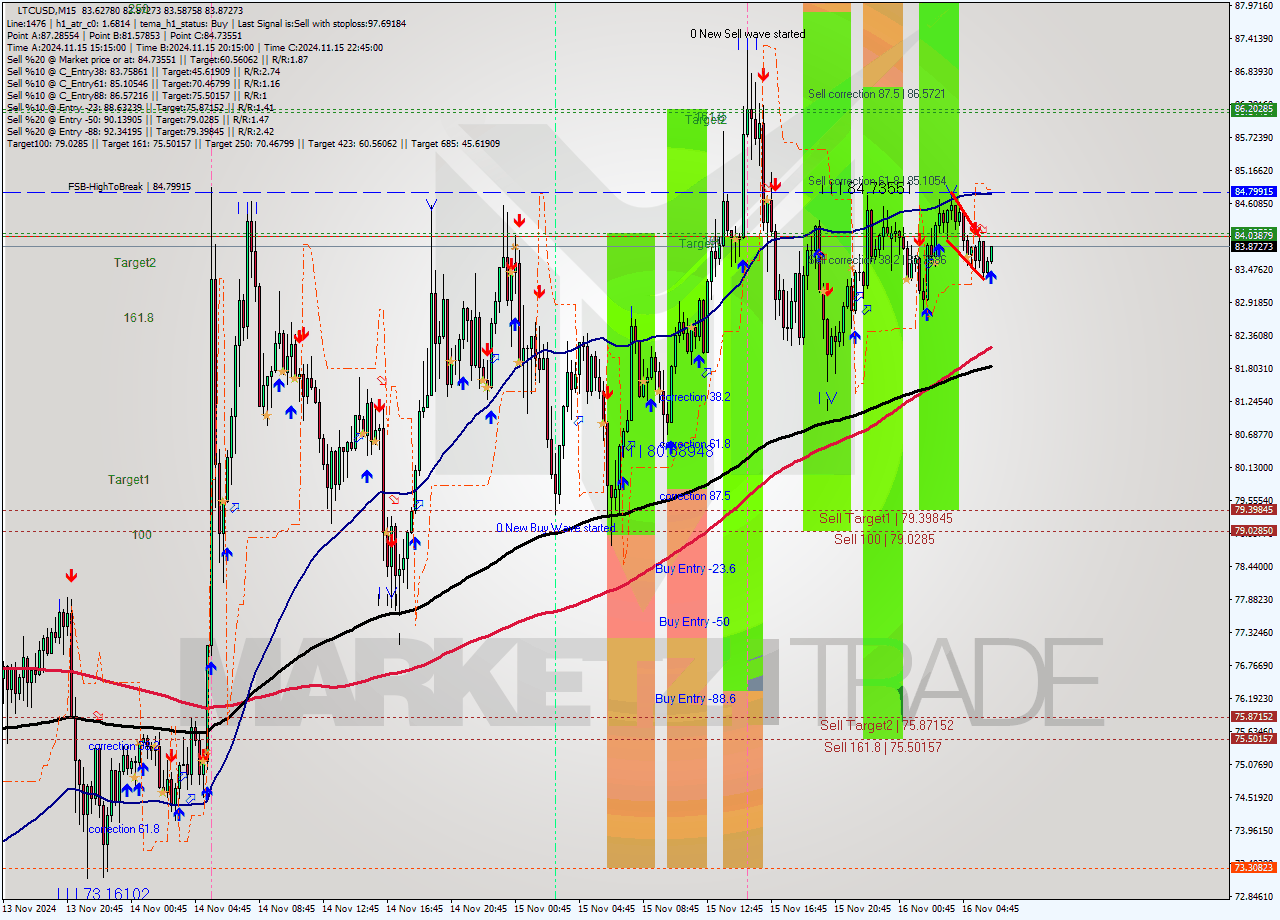
Task: Click the red 79.39845 price tag on axis
Action: point(1253,510)
